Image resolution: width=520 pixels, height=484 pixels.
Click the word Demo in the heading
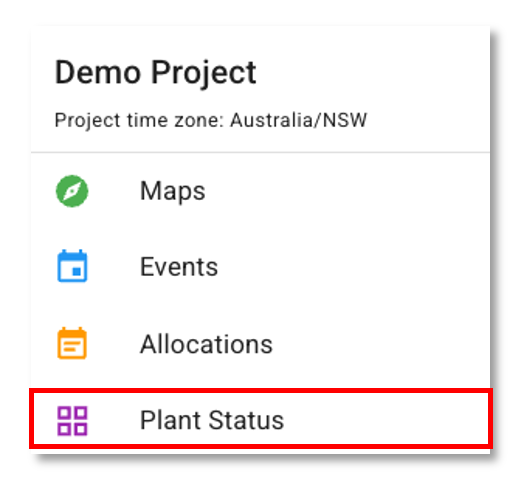click(98, 73)
